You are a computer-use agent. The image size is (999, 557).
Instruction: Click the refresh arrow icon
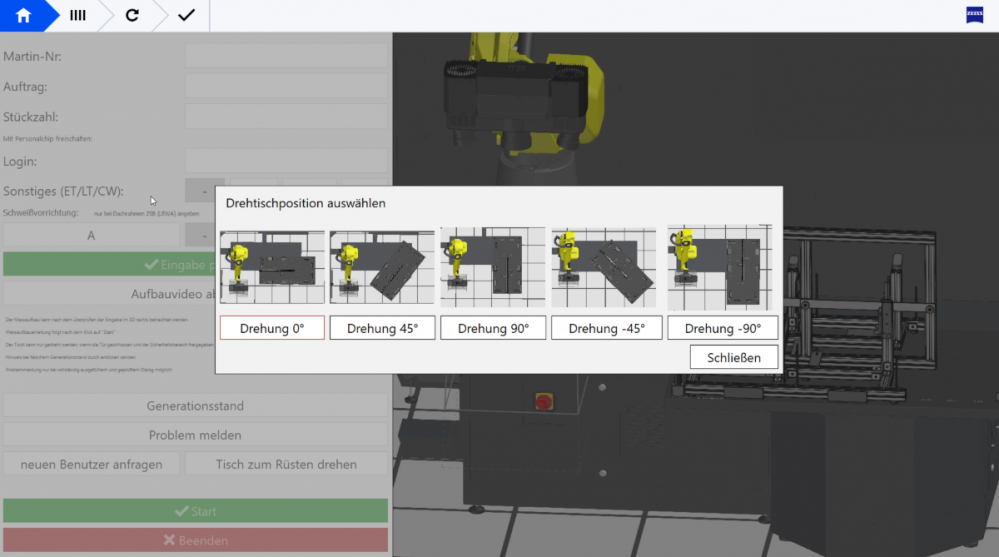tap(132, 16)
